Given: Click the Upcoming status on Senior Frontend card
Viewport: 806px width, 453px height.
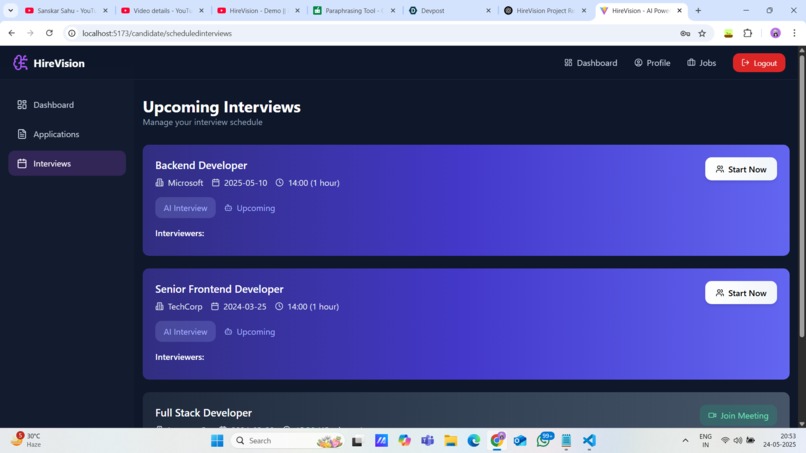Looking at the screenshot, I should pyautogui.click(x=250, y=332).
